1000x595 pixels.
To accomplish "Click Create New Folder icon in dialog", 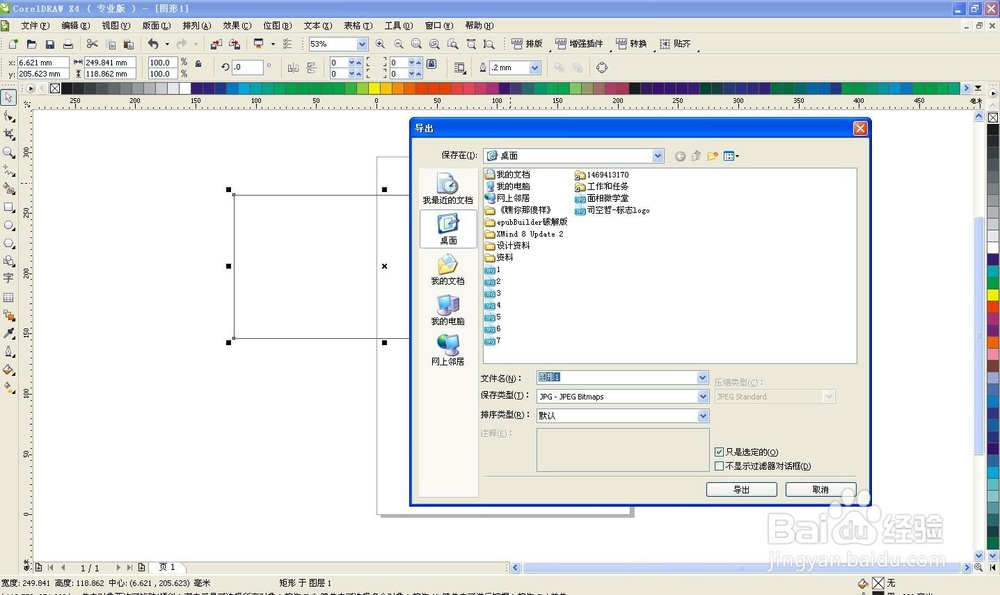I will click(712, 156).
